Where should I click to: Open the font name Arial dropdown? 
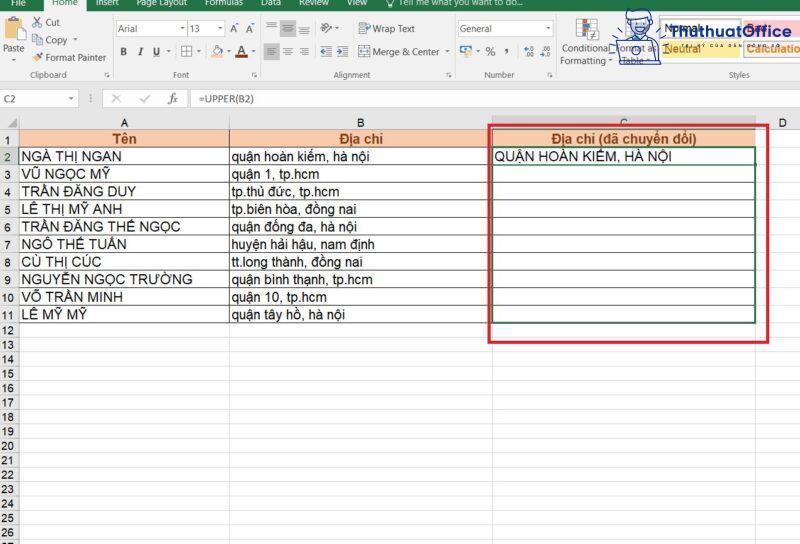pyautogui.click(x=182, y=29)
